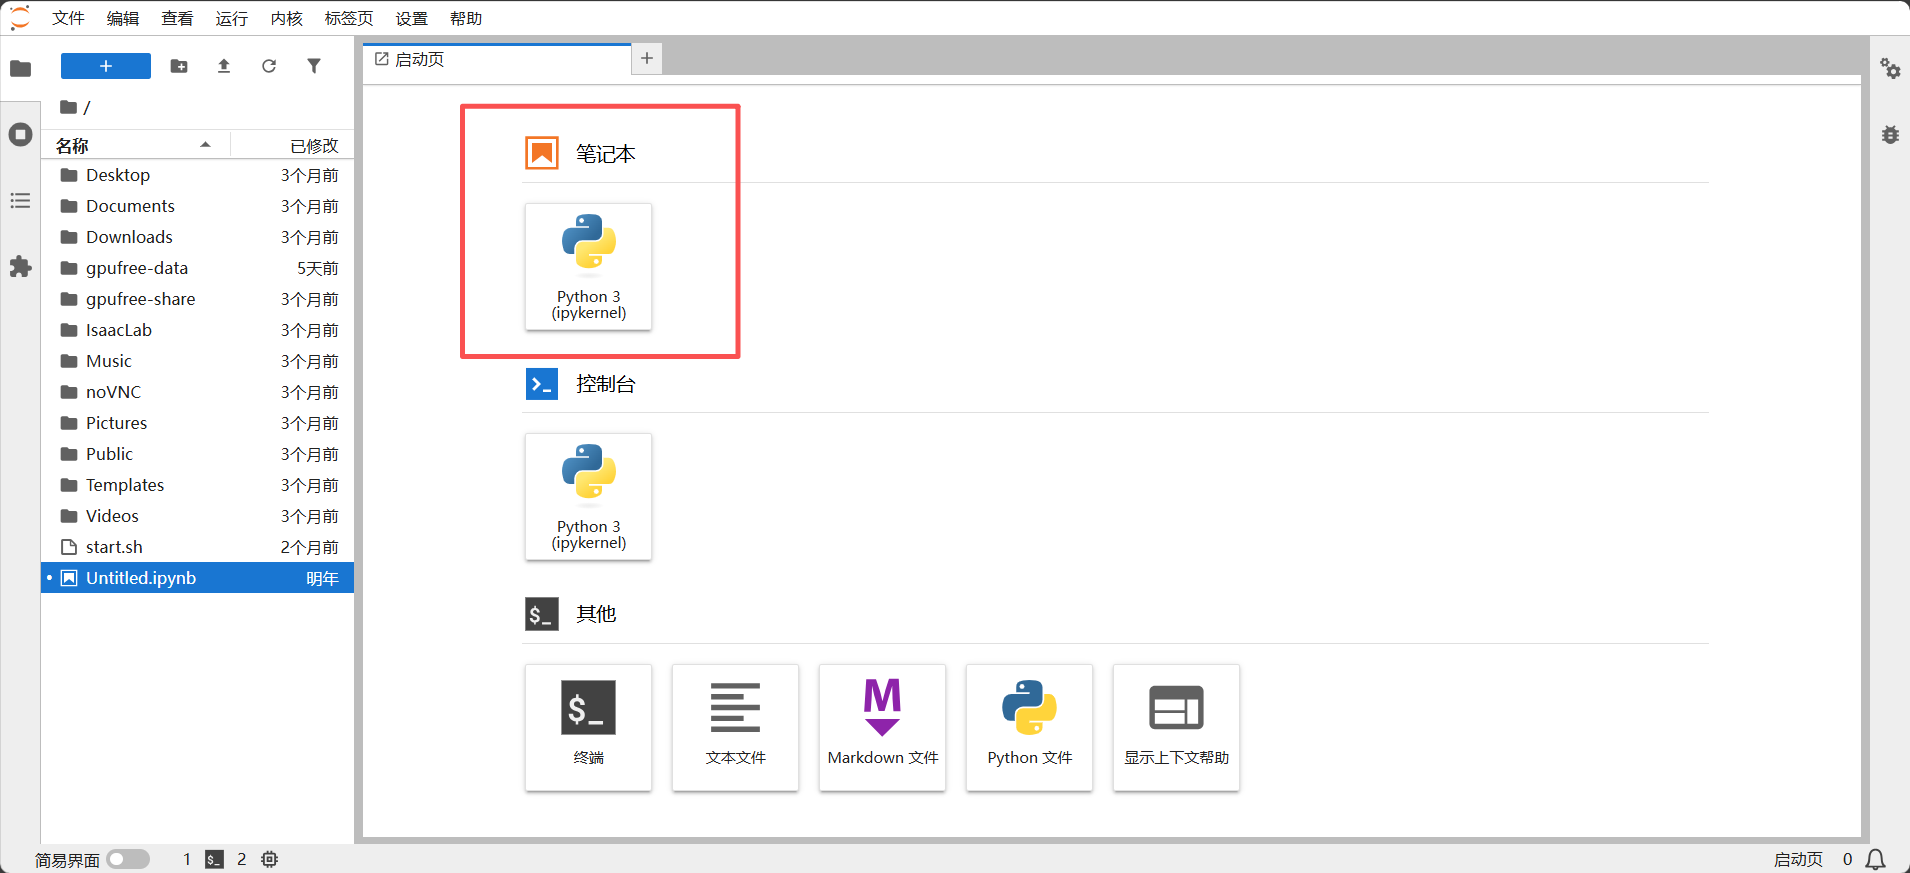Open the extension manager puzzle icon
Screen dimensions: 1910x873
point(20,267)
